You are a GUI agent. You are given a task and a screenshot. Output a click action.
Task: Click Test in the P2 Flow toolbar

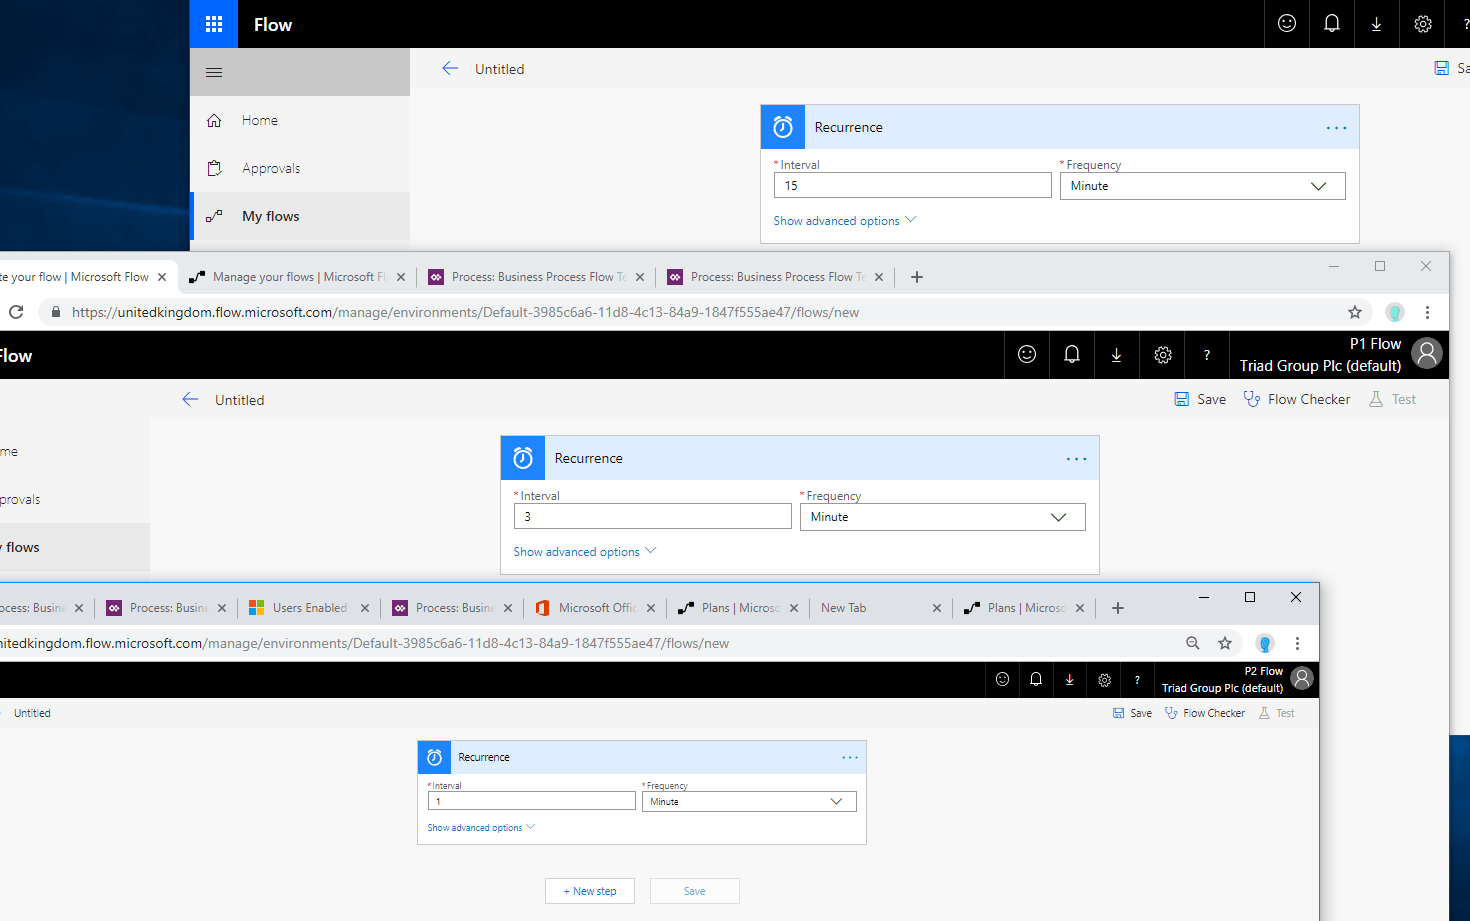(1276, 713)
